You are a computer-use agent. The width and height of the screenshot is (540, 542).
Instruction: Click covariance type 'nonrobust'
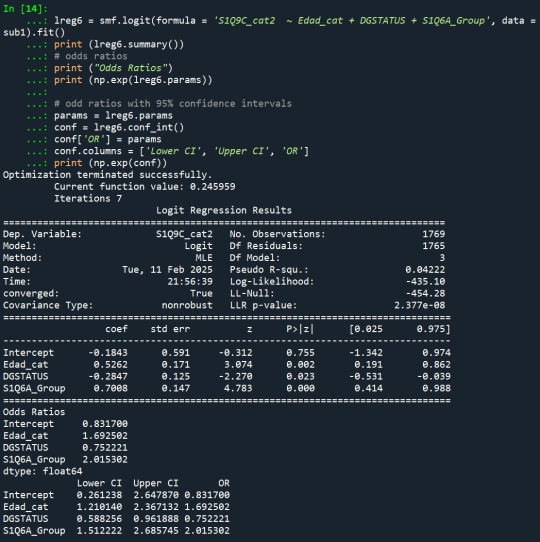pyautogui.click(x=187, y=305)
